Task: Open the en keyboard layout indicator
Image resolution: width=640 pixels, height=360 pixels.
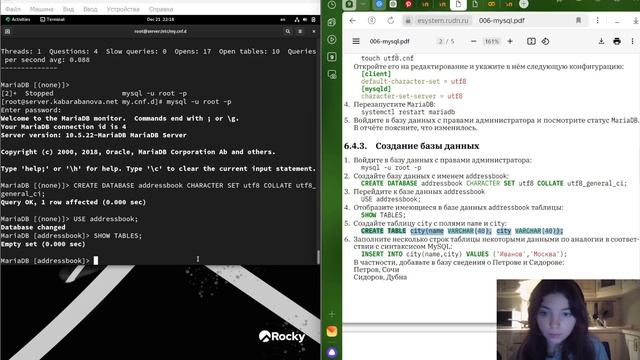Action: click(x=282, y=19)
